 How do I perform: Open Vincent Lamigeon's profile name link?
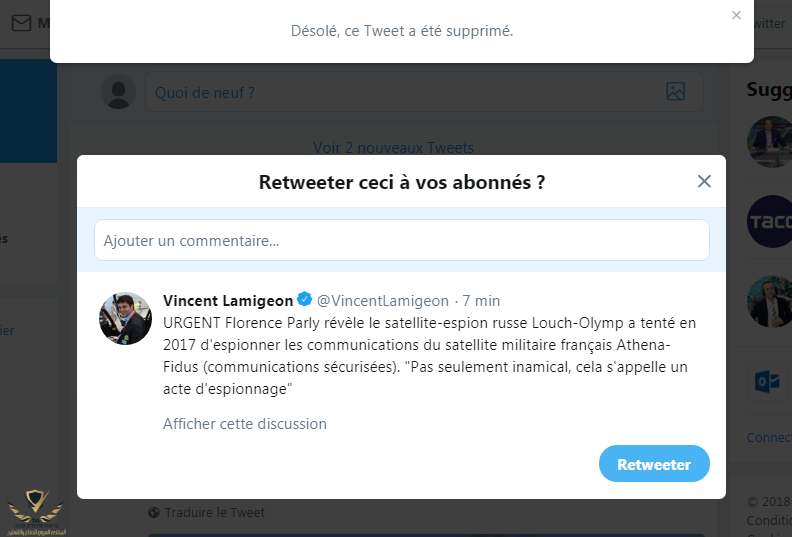click(x=228, y=300)
